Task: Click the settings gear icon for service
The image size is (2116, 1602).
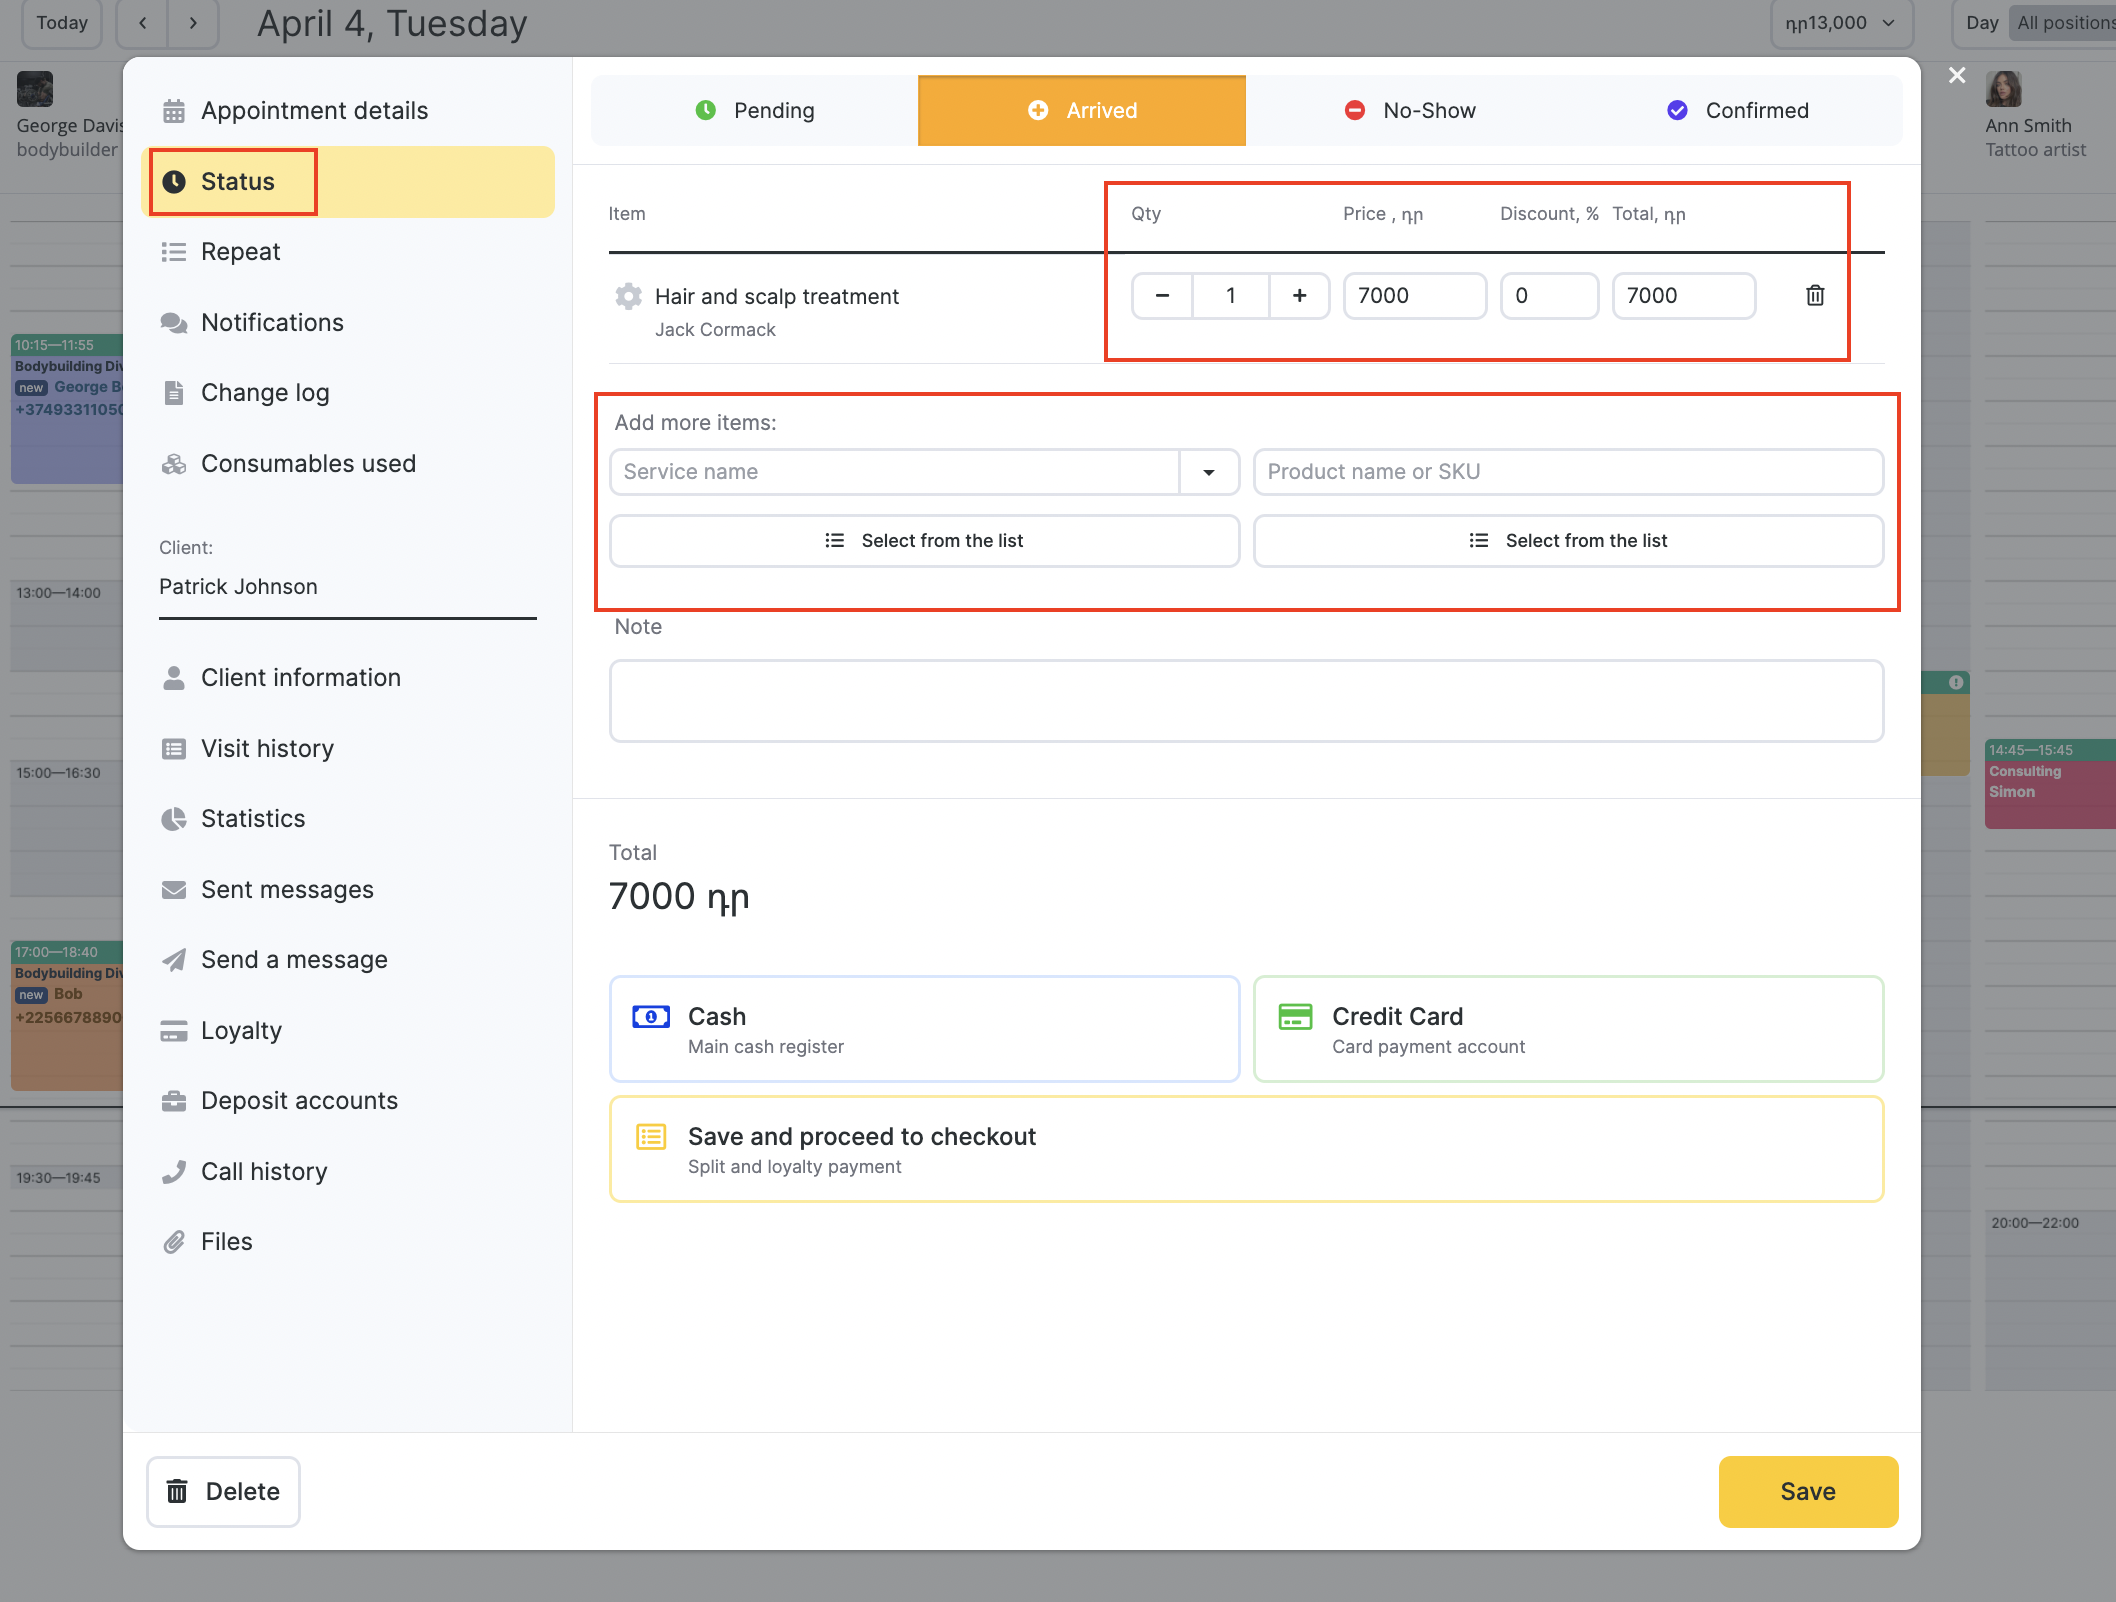Action: [629, 298]
